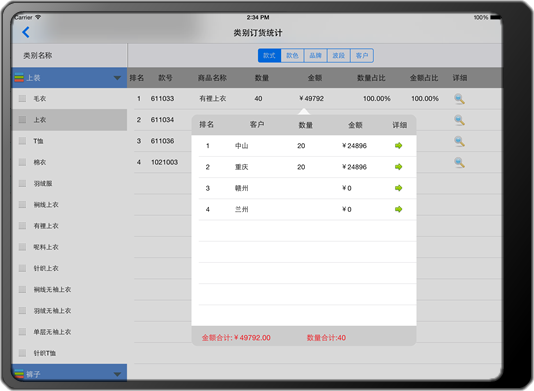Switch to the 款色 tab
This screenshot has height=391, width=534.
pos(292,56)
